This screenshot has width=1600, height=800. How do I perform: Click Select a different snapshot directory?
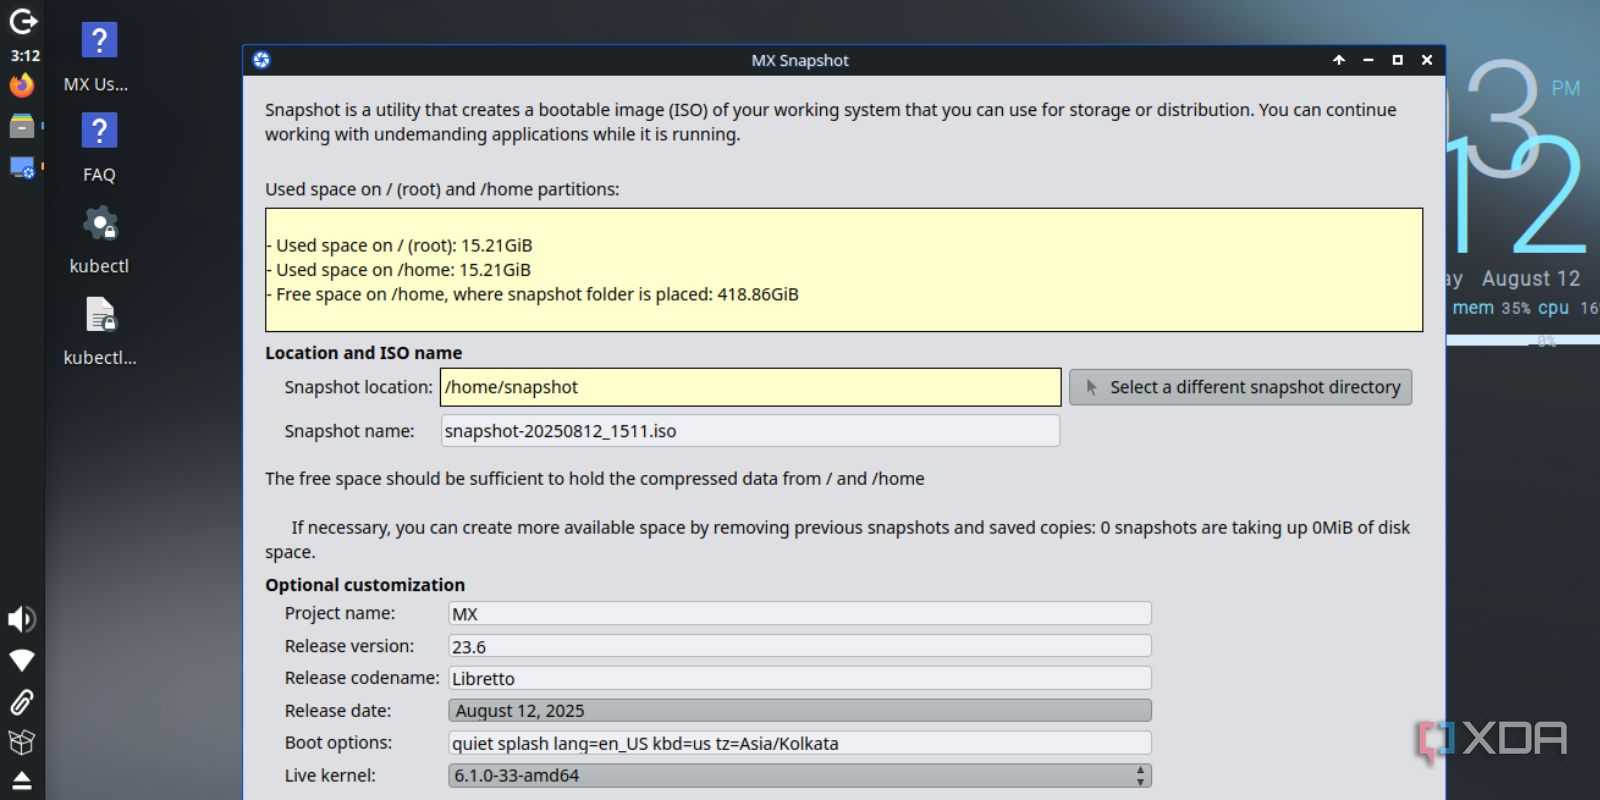1241,387
